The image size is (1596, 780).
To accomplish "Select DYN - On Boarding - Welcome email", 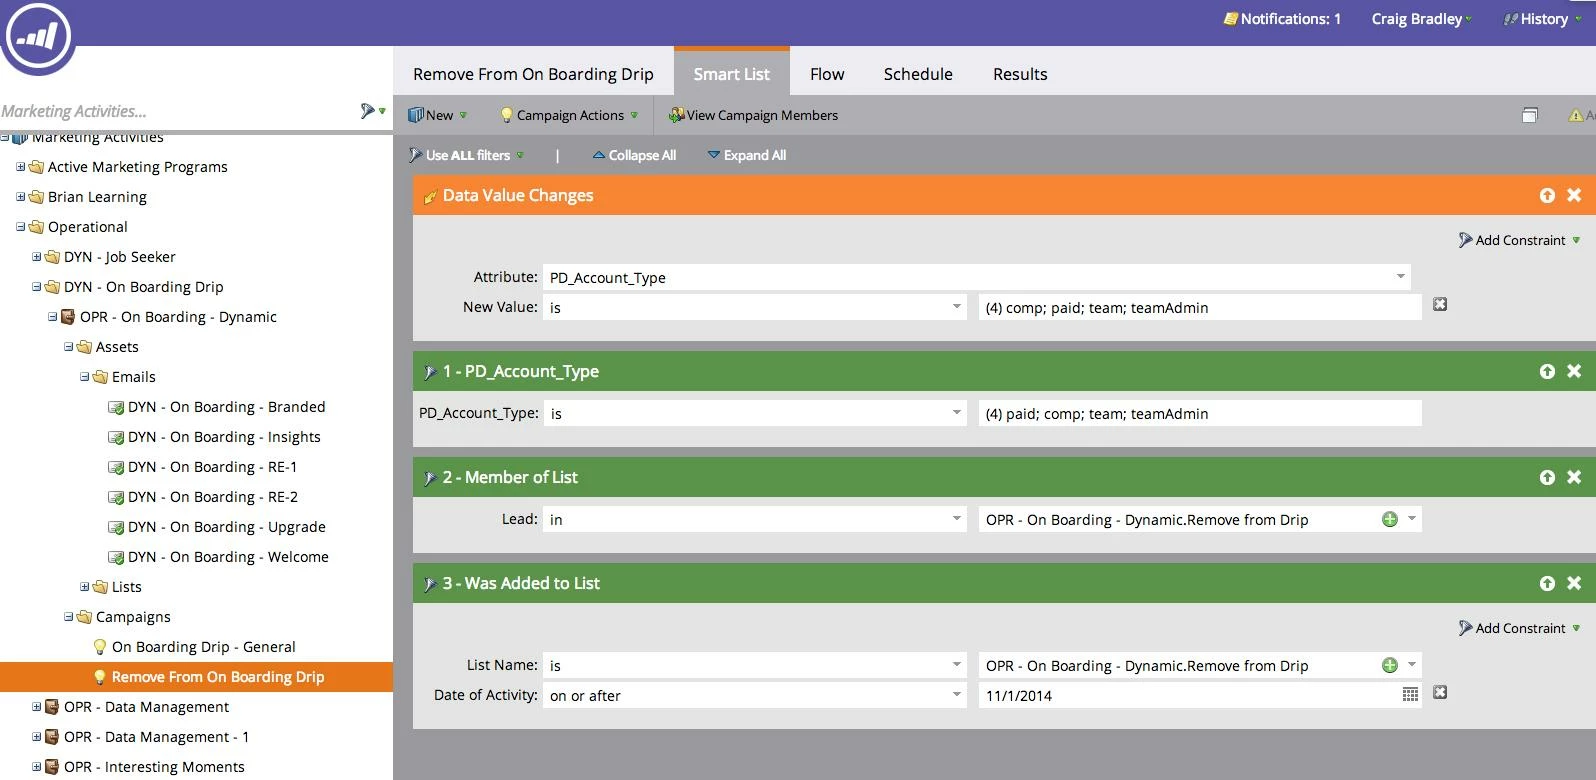I will point(218,557).
